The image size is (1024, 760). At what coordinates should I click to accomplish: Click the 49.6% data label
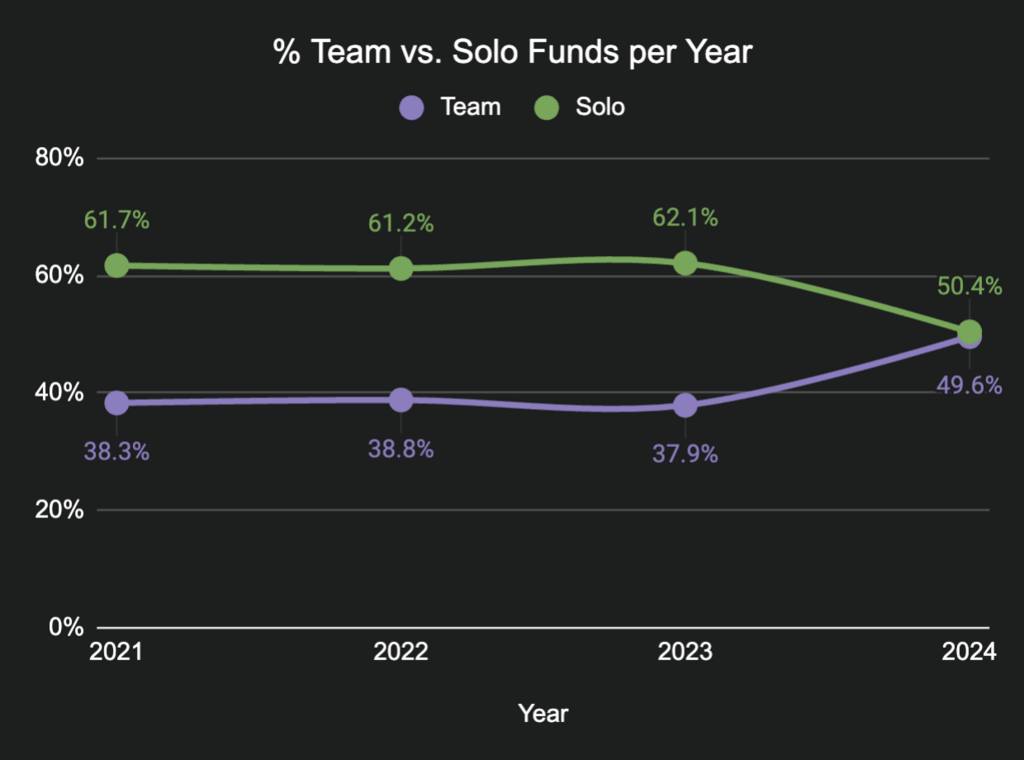[970, 386]
